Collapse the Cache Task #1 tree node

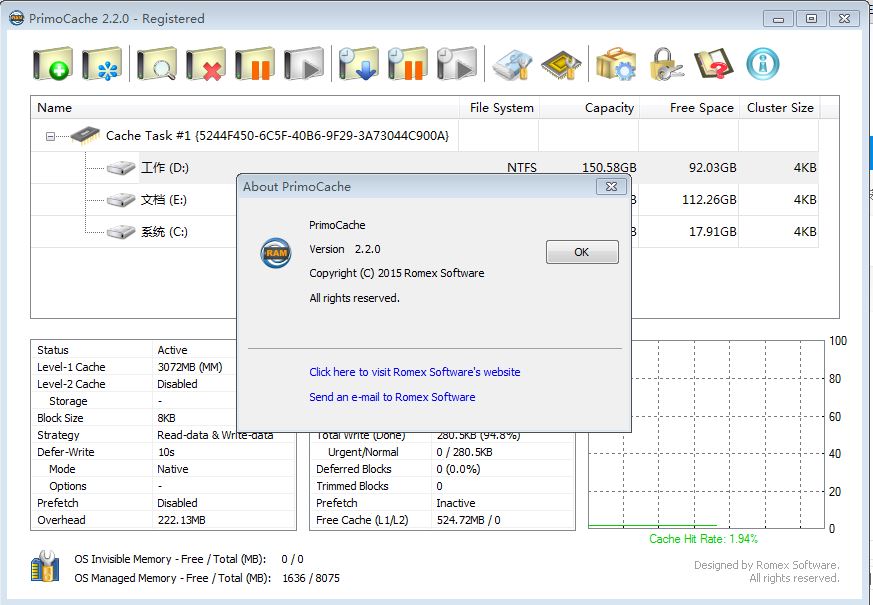pyautogui.click(x=50, y=136)
